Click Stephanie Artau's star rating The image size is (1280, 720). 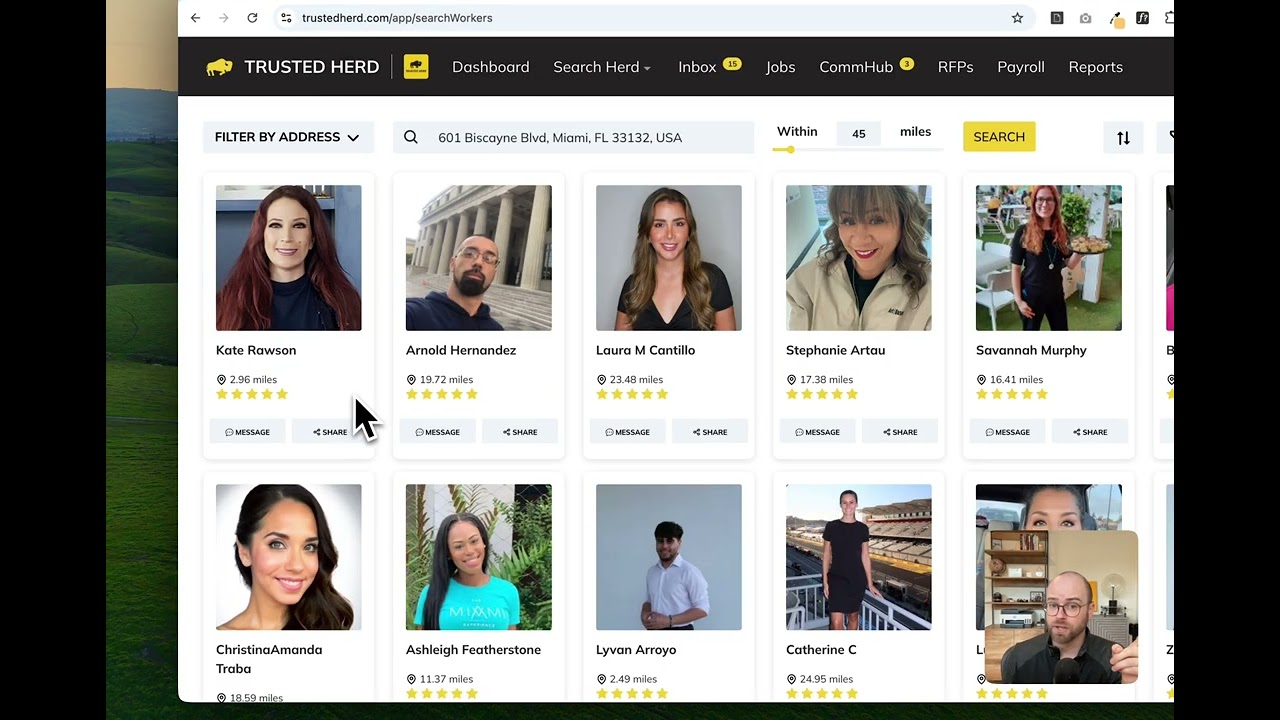pyautogui.click(x=822, y=394)
